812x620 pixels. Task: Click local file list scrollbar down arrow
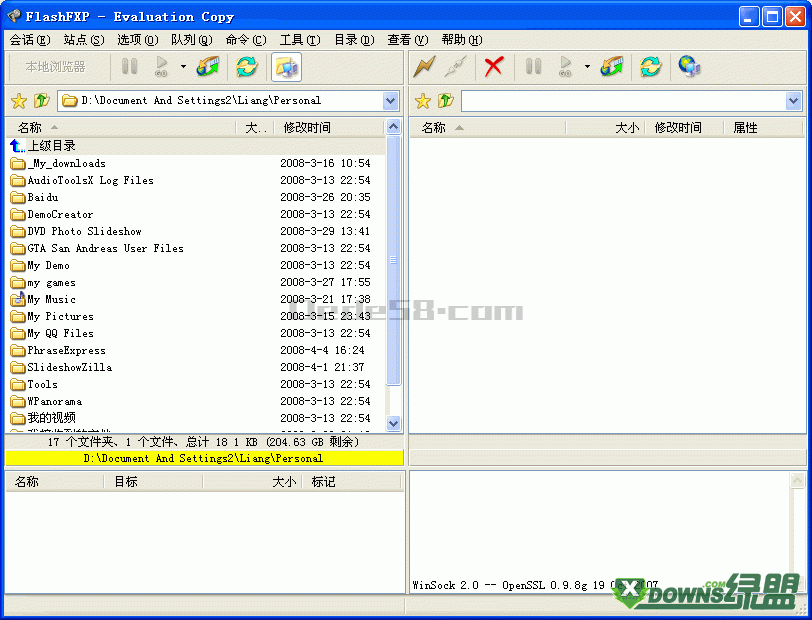coord(393,423)
